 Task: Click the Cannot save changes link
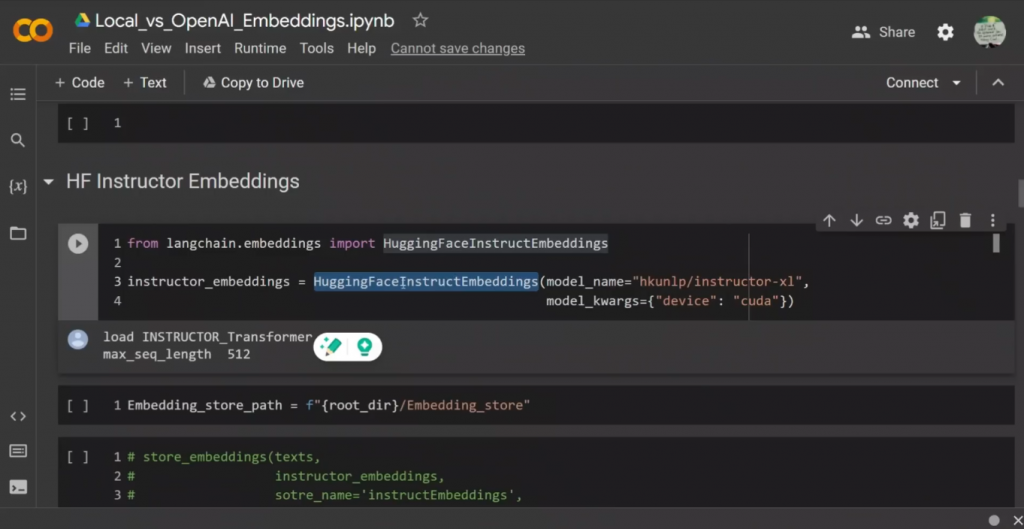[457, 48]
